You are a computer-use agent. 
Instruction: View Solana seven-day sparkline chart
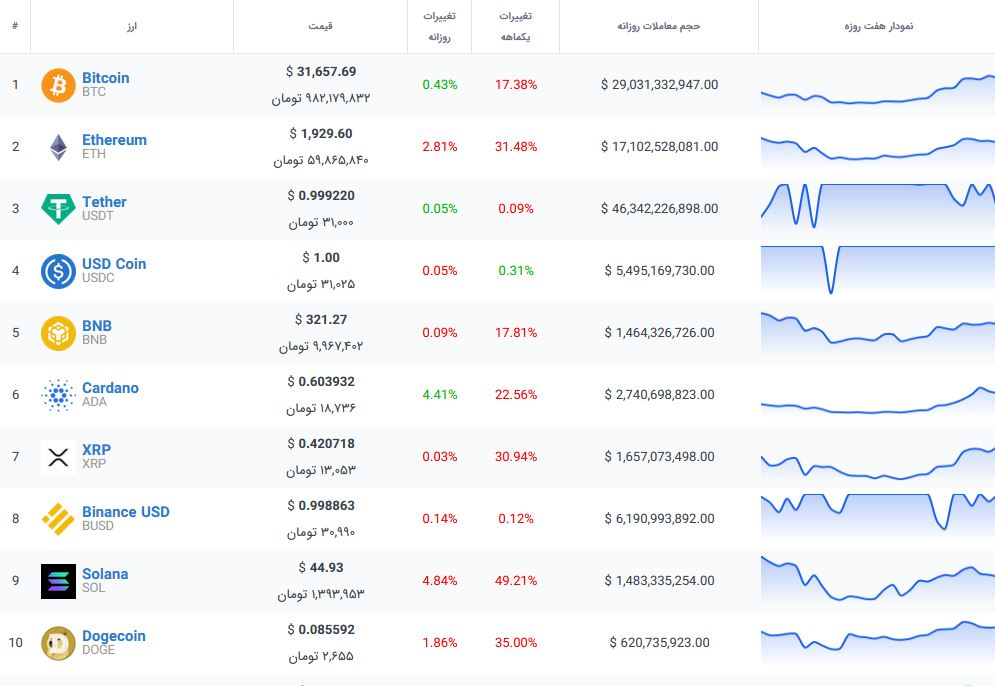pos(878,579)
